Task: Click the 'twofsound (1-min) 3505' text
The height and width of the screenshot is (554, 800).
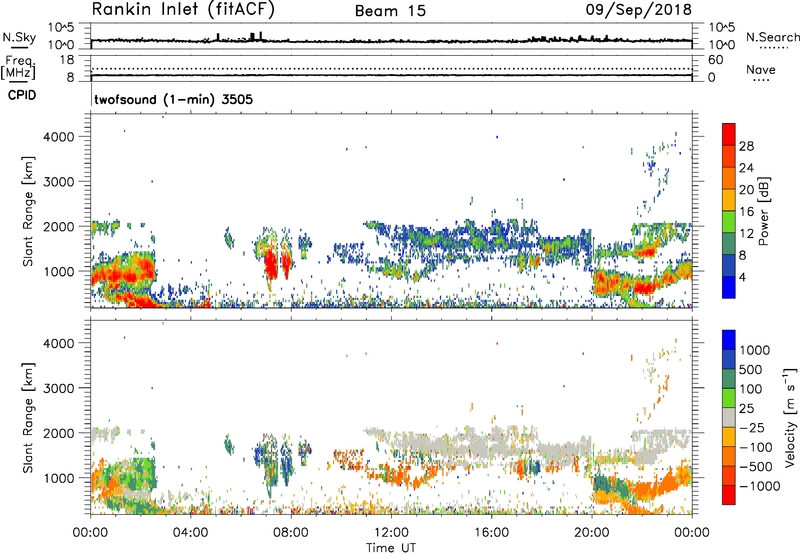Action: 173,99
